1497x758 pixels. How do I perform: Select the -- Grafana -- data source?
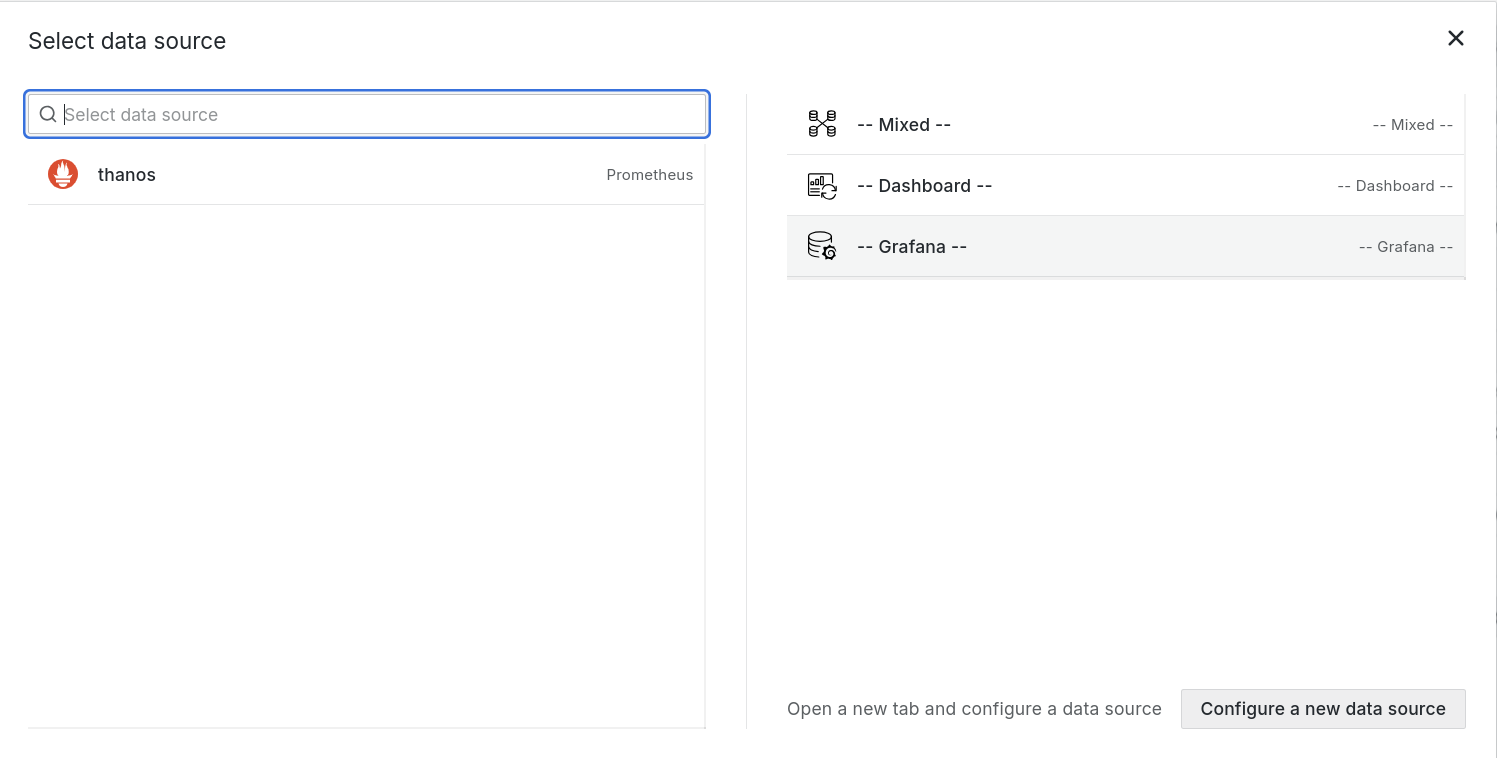pyautogui.click(x=1126, y=246)
